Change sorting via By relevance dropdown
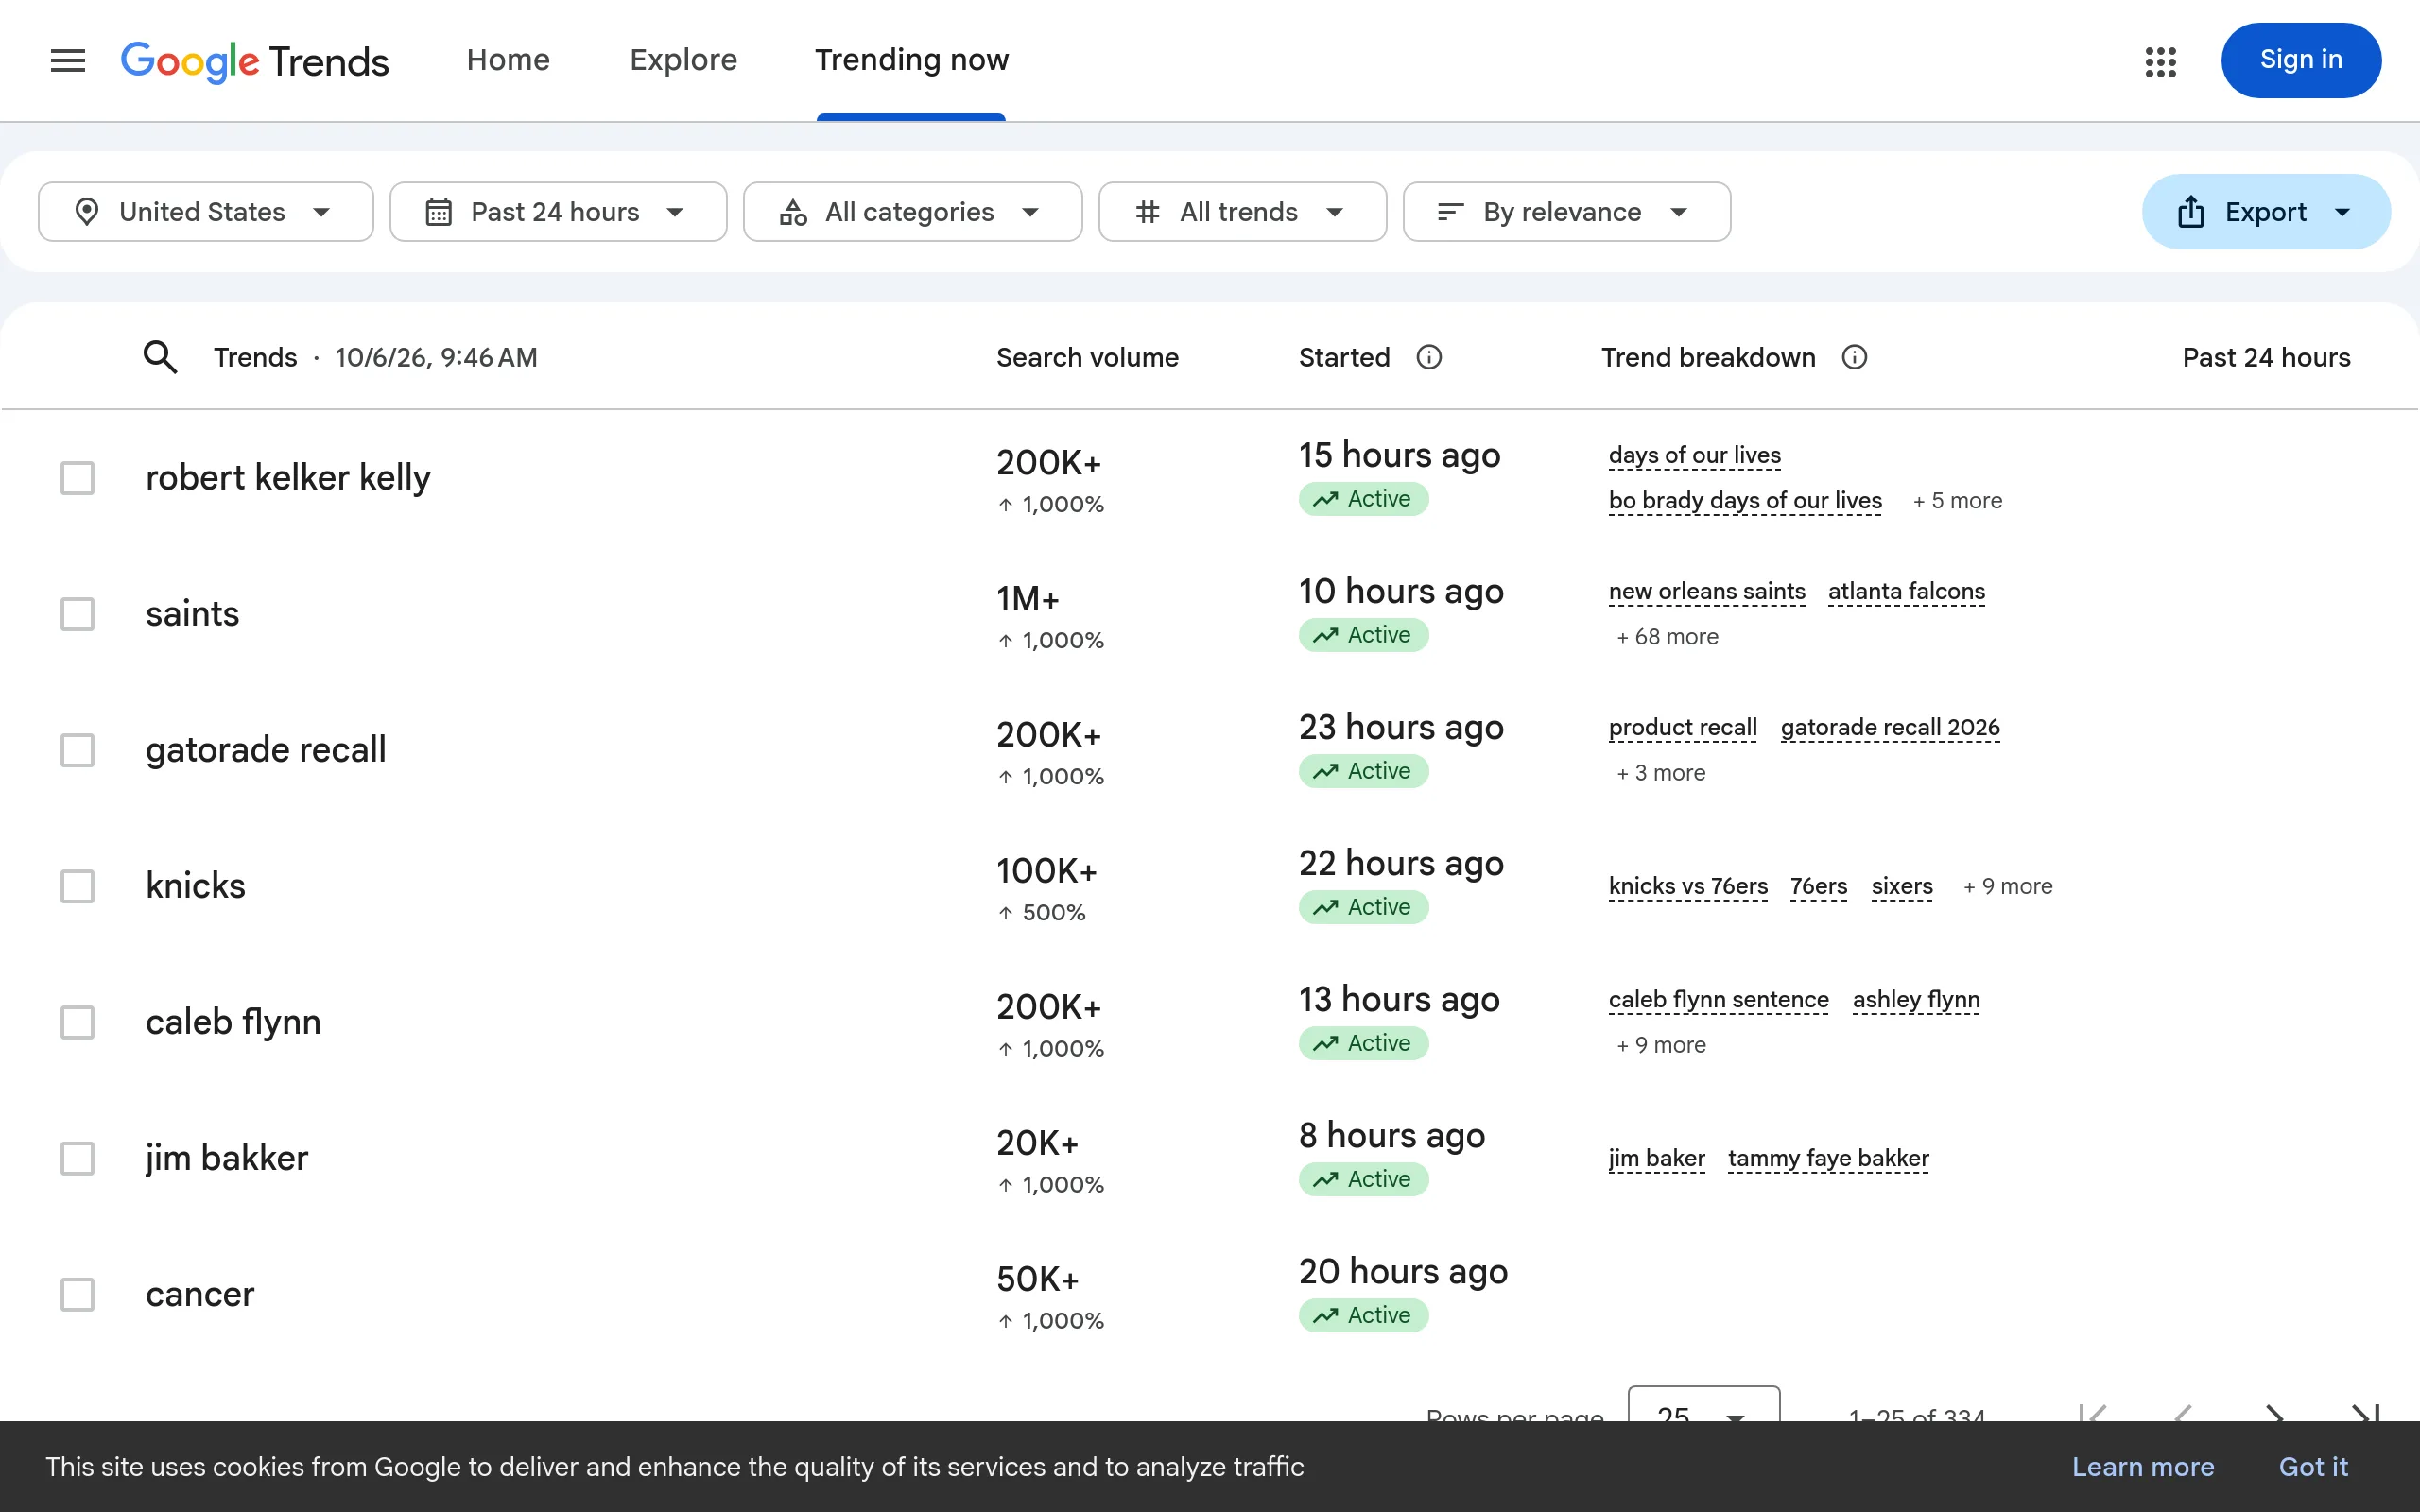The image size is (2420, 1512). pyautogui.click(x=1566, y=212)
